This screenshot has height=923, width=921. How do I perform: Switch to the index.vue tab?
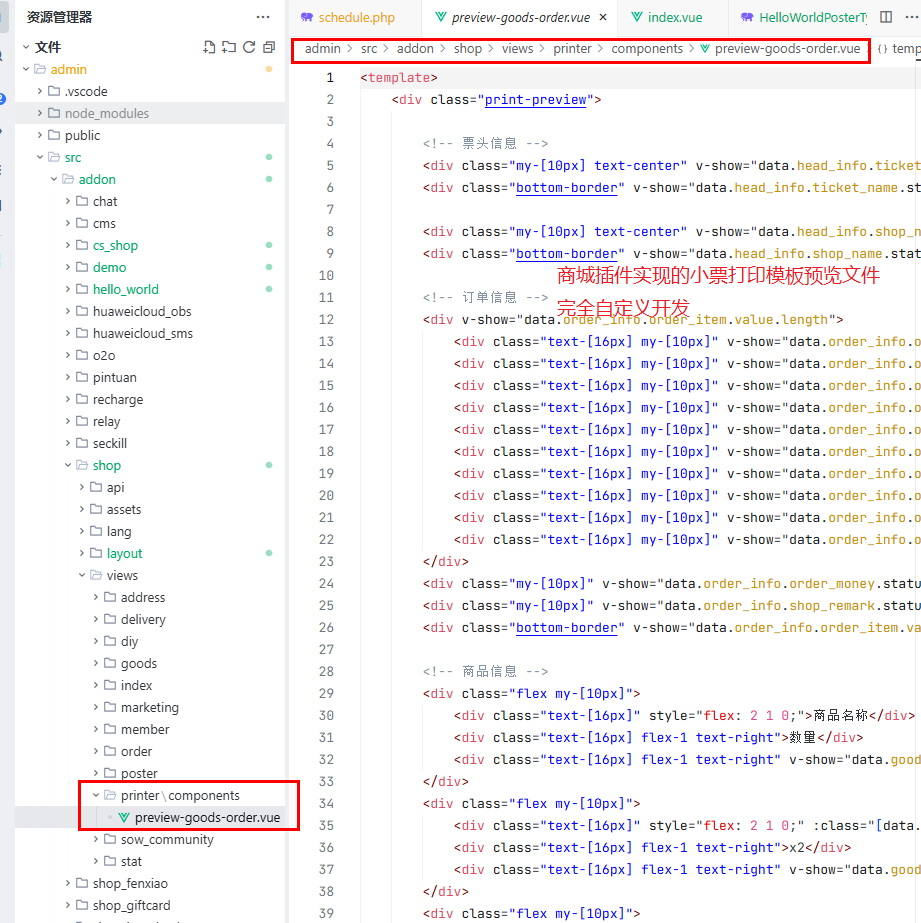point(674,17)
